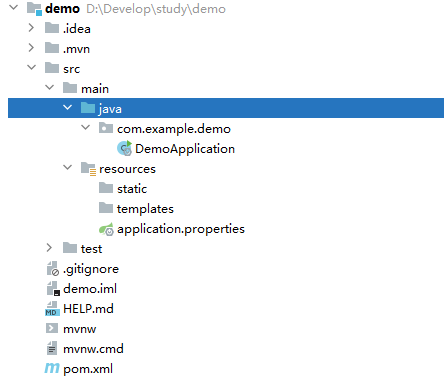Select the .mvn tree row
This screenshot has width=444, height=382.
pyautogui.click(x=226, y=49)
